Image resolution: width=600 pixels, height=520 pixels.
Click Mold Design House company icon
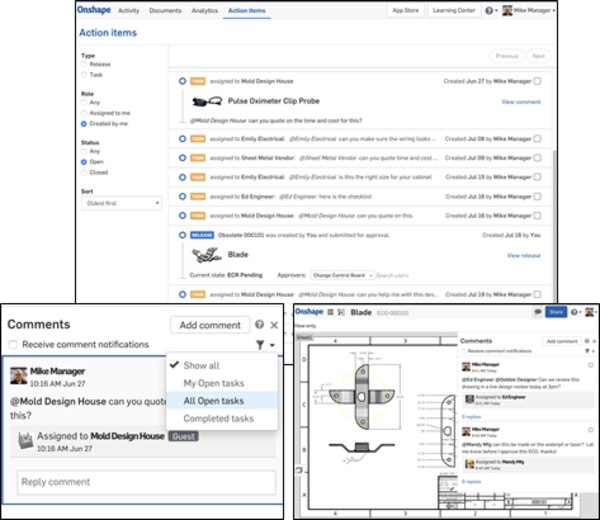pos(25,440)
